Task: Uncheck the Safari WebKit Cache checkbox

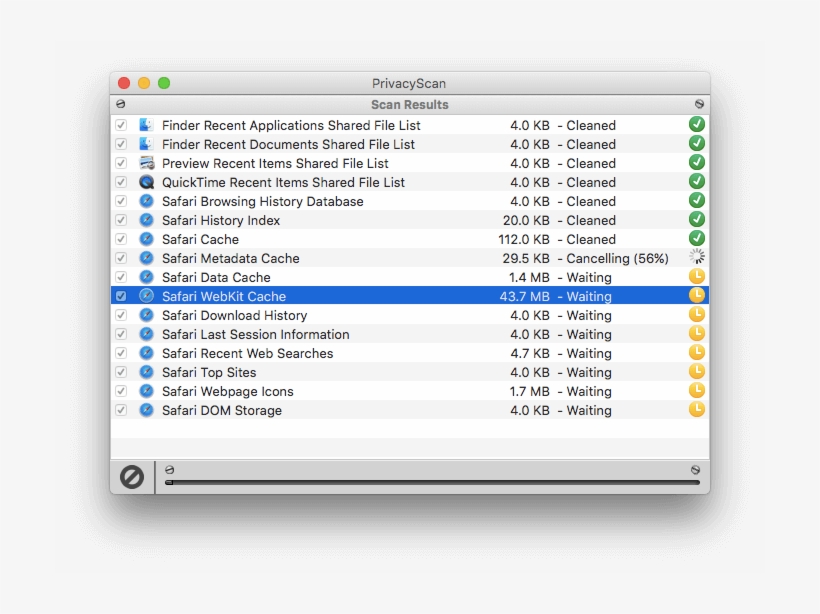Action: click(x=121, y=296)
